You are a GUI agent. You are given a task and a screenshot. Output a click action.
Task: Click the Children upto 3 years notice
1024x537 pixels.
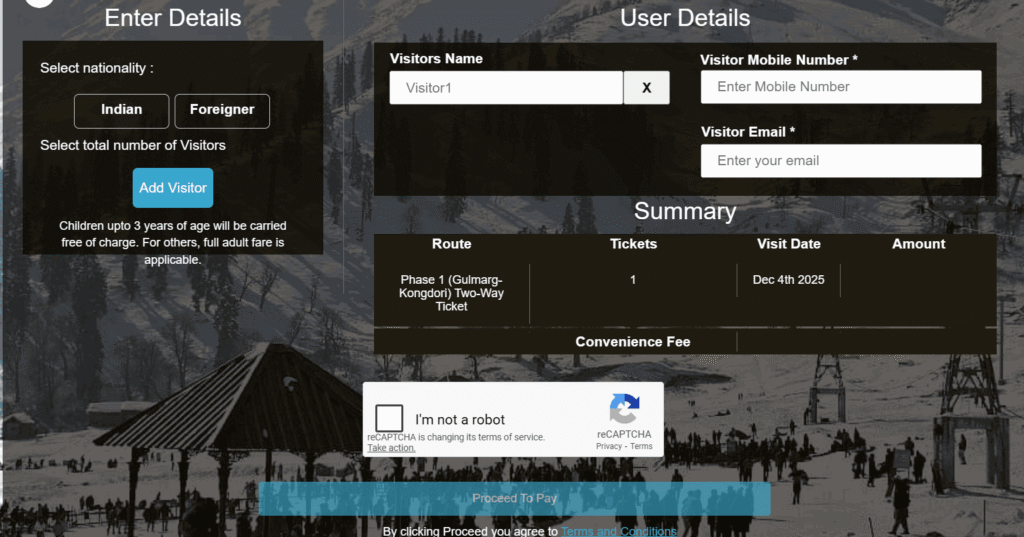click(173, 242)
